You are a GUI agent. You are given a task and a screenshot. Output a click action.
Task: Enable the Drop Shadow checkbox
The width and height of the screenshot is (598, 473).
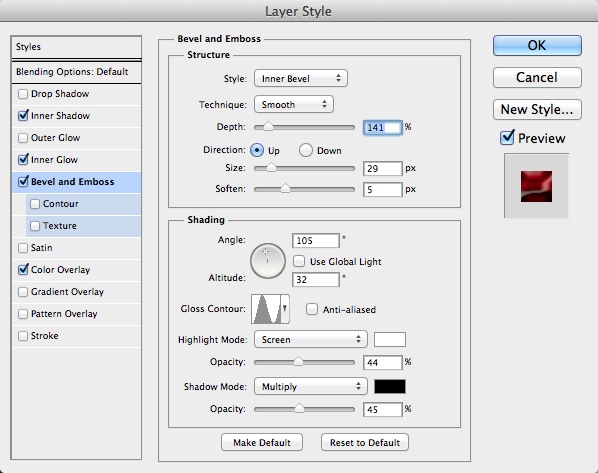(x=23, y=94)
